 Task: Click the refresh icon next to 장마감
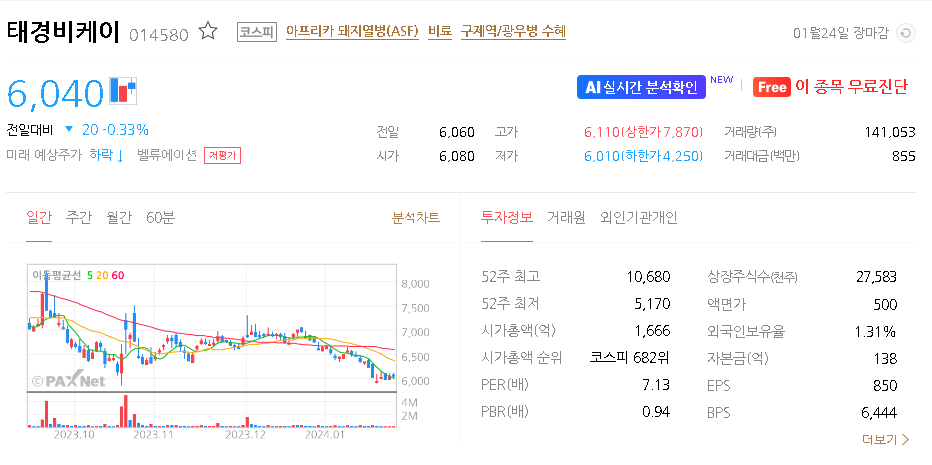[x=906, y=33]
